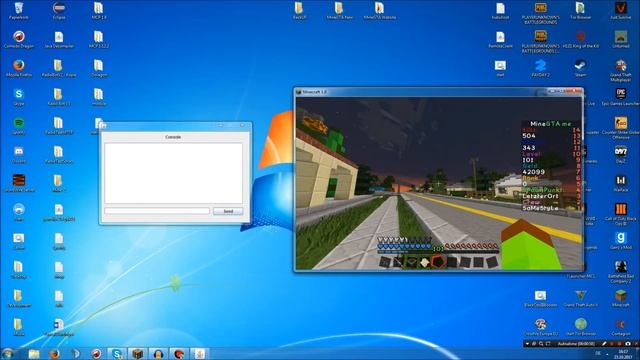Select the Just Survive desktop icon
Viewport: 640px width, 360px height.
[620, 11]
